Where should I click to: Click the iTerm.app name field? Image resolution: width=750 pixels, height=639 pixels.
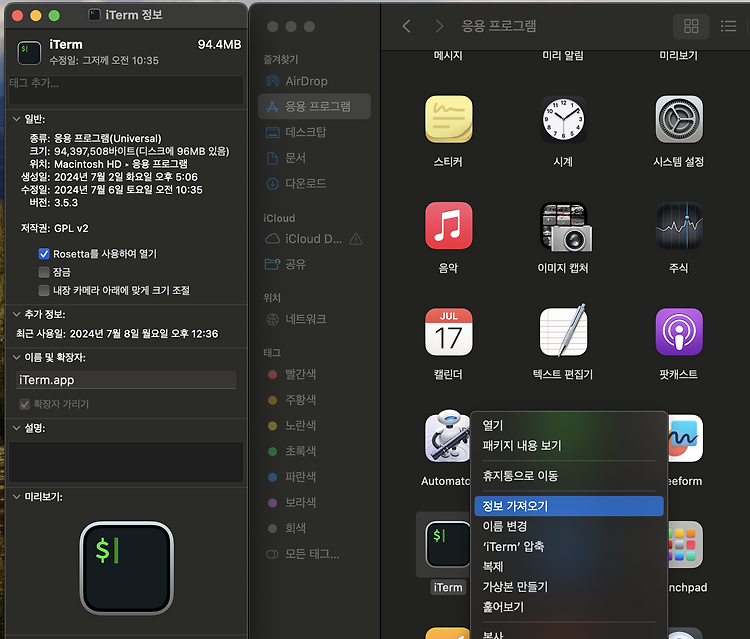126,380
